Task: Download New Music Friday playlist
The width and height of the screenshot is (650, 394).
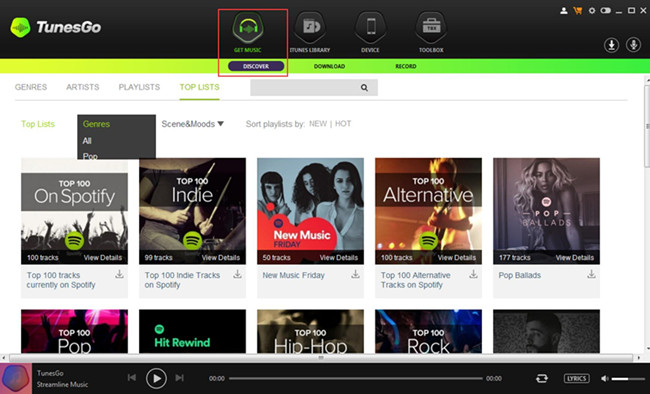Action: pos(355,274)
